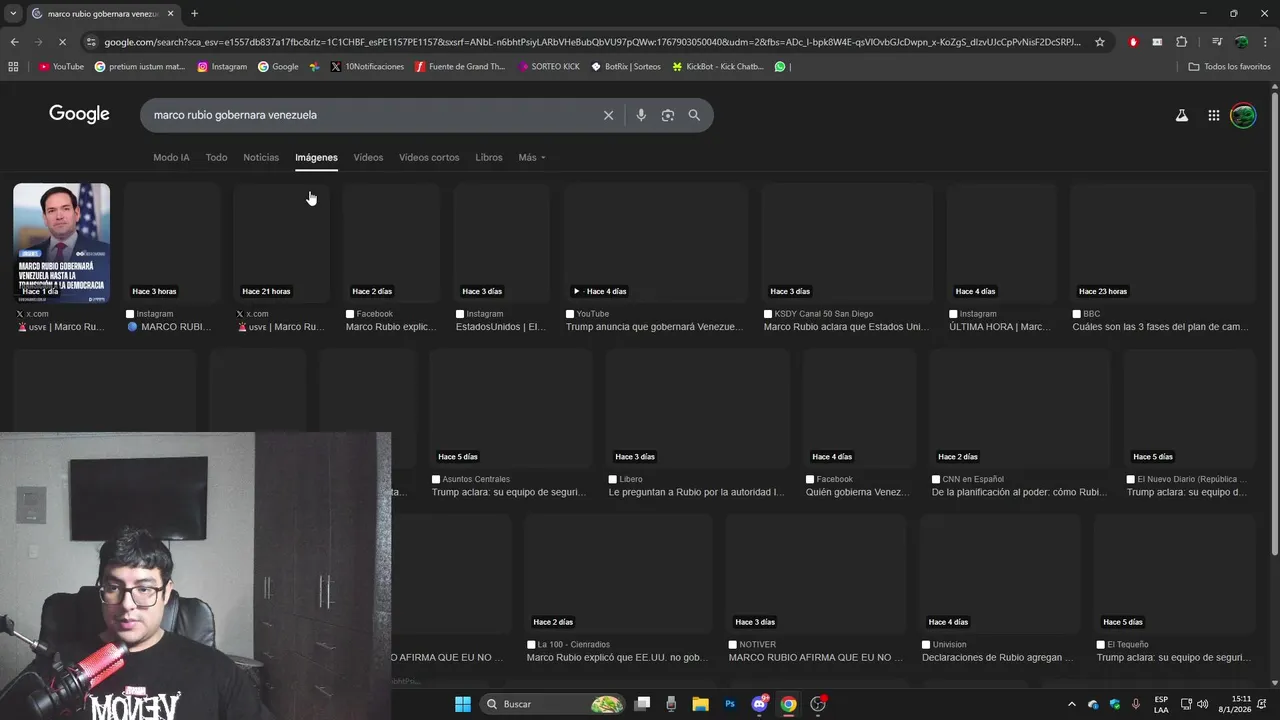
Task: Select the Imágenes tab
Action: point(316,157)
